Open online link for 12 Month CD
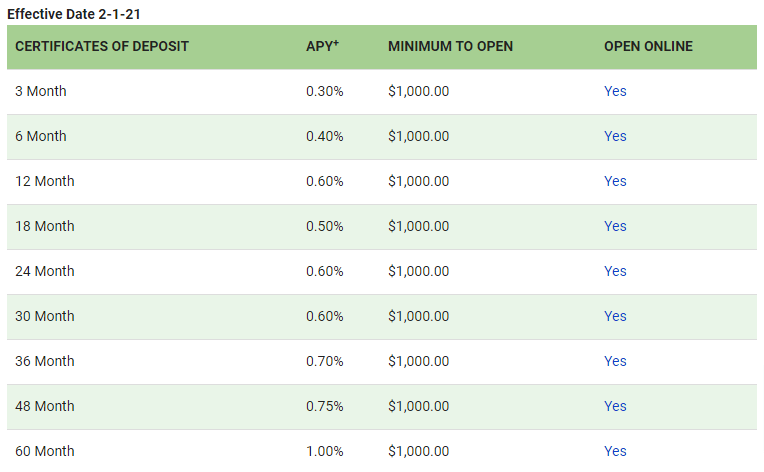Screen dimensions: 764x472 pos(615,181)
